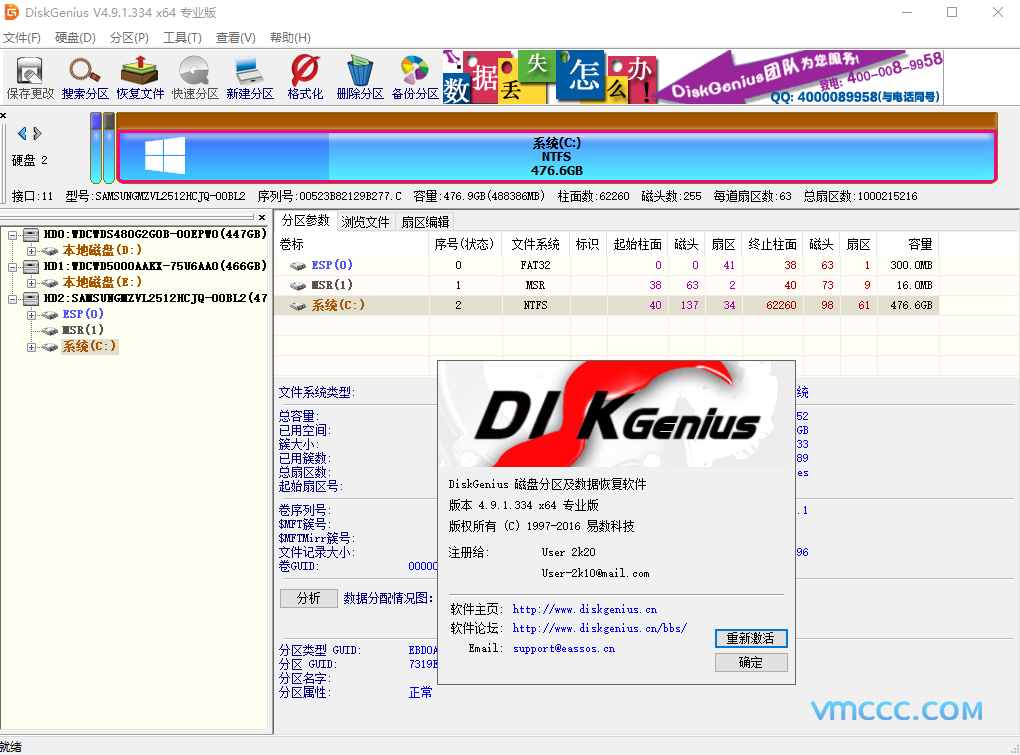Switch to the 扇区编辑 tab
1020x755 pixels.
(425, 222)
